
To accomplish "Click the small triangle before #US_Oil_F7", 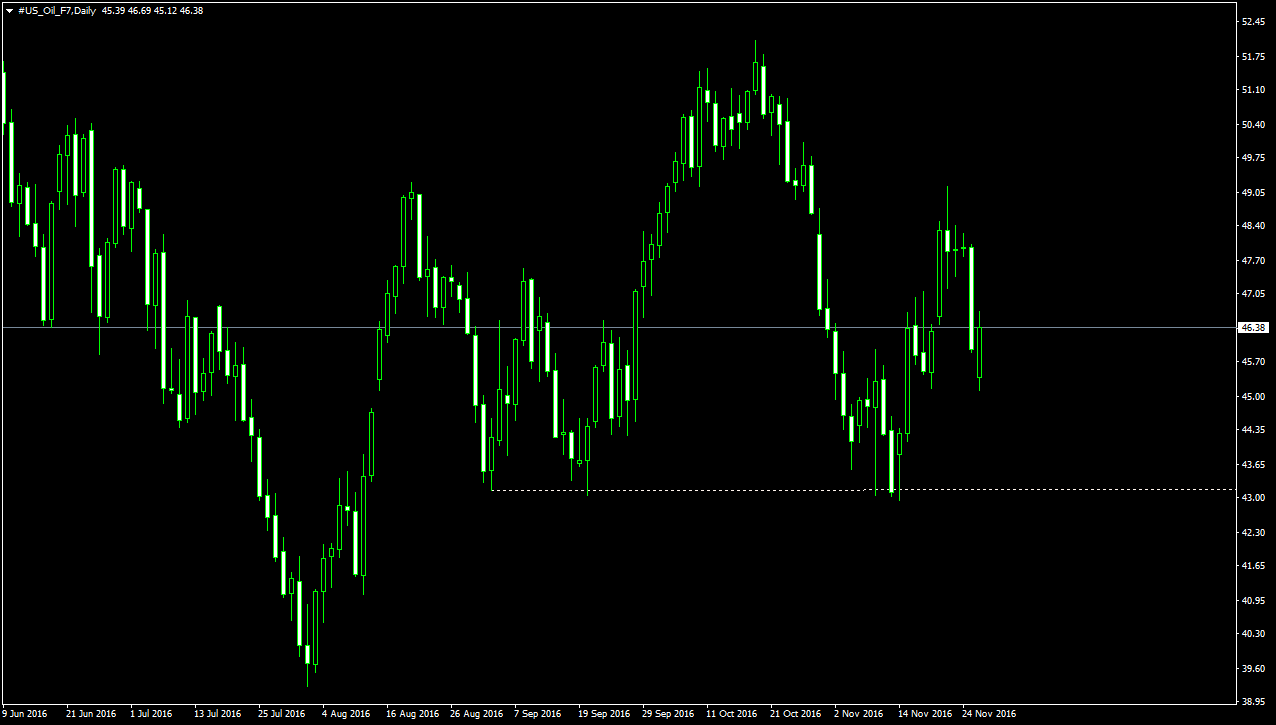I will tap(9, 10).
